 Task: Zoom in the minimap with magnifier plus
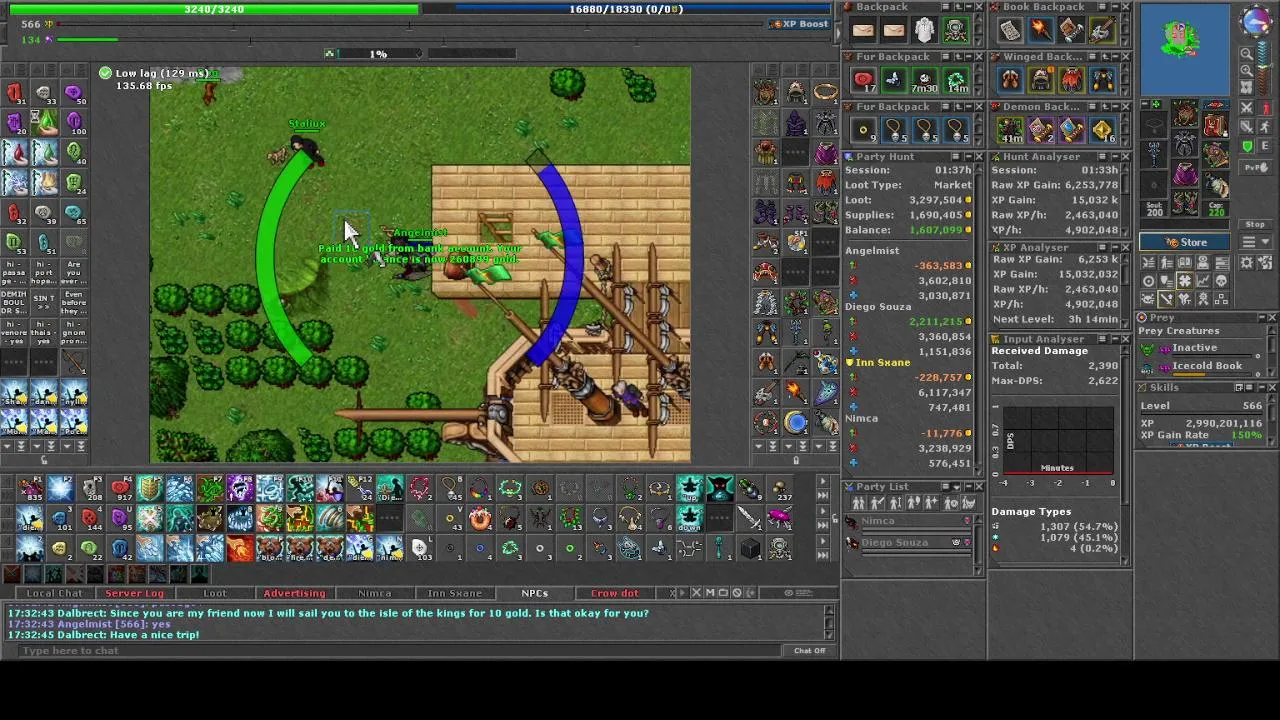click(1246, 70)
